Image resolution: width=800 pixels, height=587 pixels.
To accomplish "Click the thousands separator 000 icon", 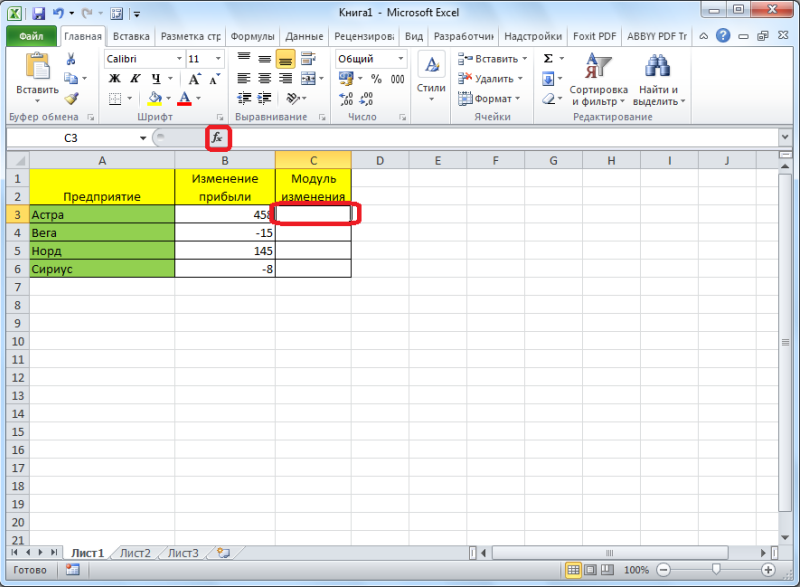I will [x=397, y=79].
